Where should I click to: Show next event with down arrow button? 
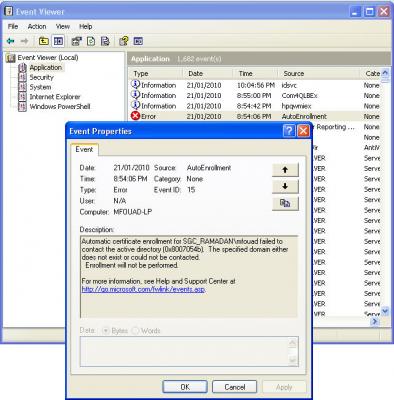[x=285, y=186]
